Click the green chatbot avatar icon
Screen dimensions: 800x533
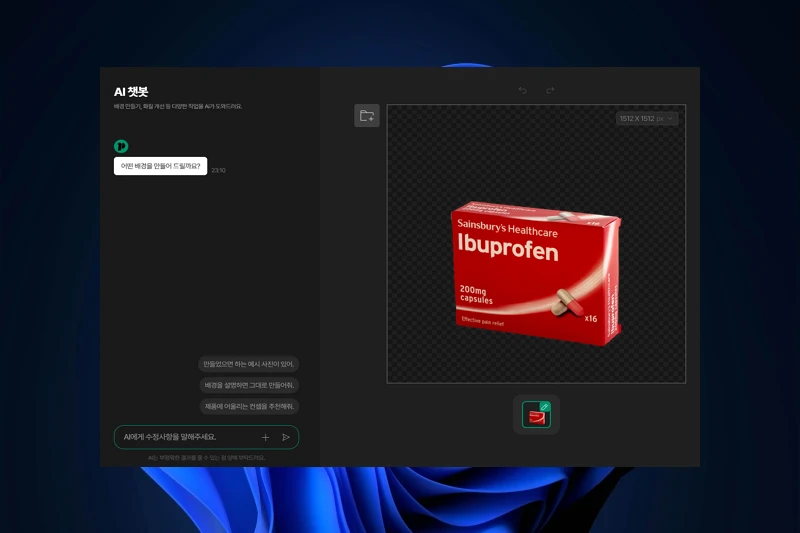tap(121, 146)
